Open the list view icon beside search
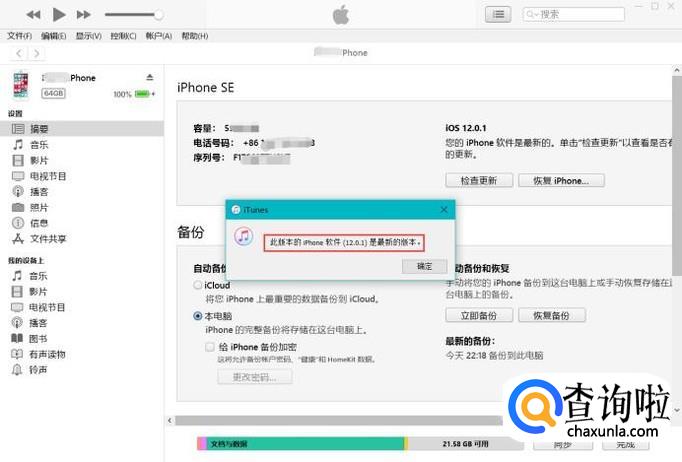The image size is (682, 462). pyautogui.click(x=498, y=14)
